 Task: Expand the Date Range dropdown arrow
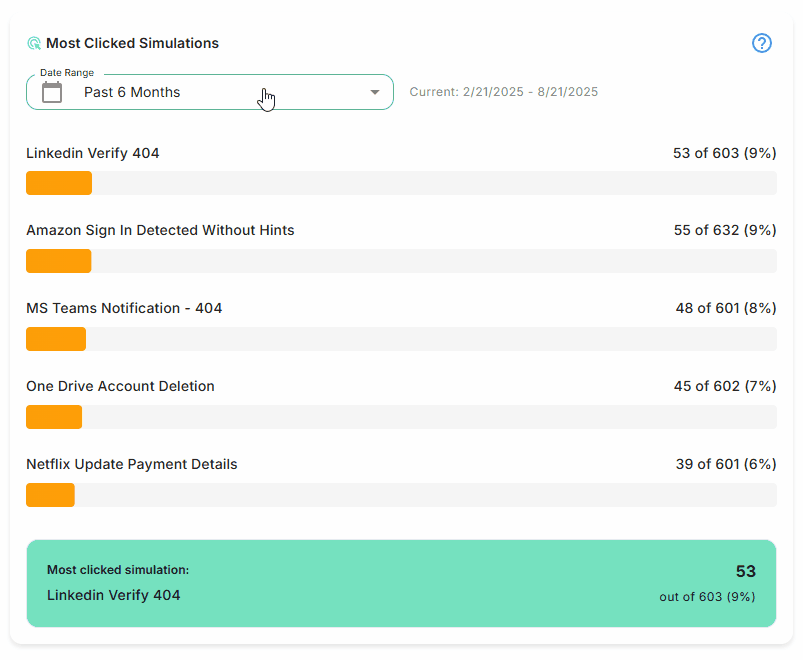point(375,92)
